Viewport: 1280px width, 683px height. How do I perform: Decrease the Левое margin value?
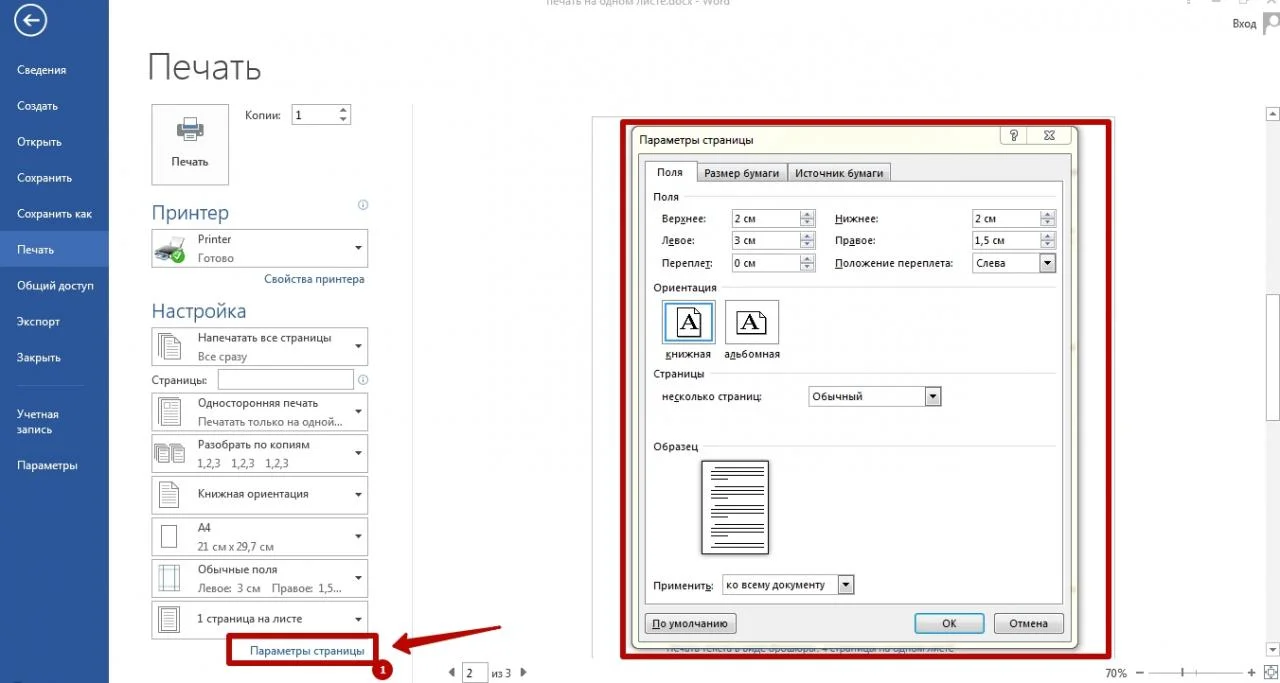click(x=807, y=245)
